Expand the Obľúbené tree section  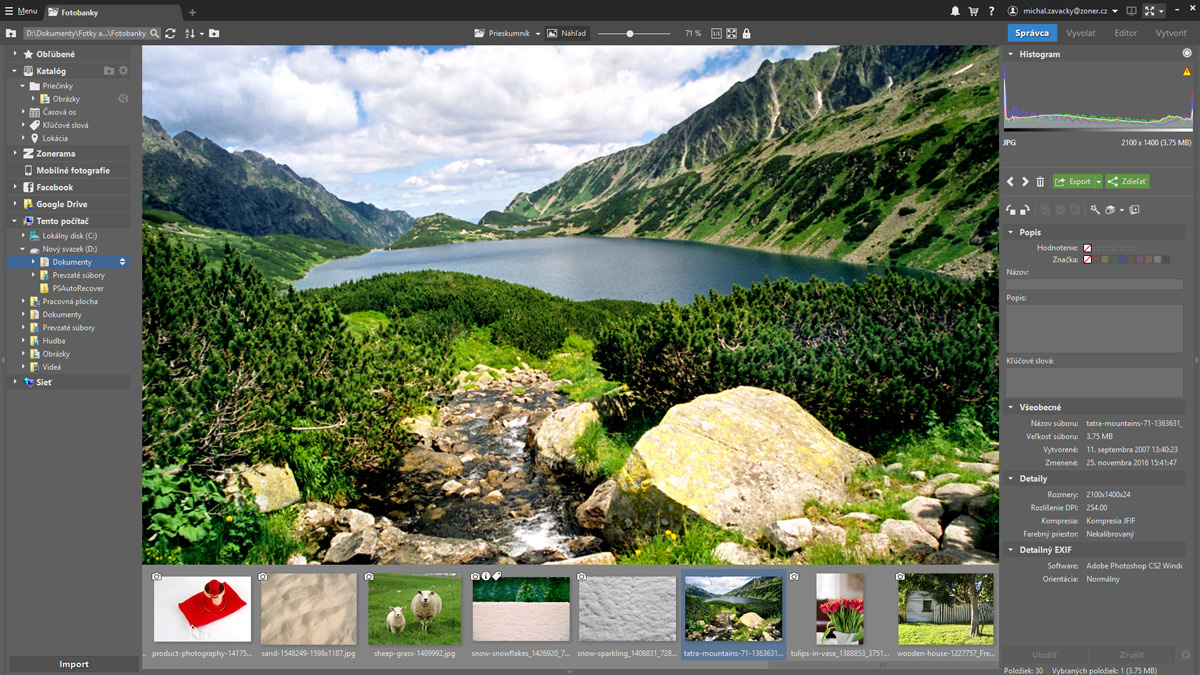(x=15, y=54)
